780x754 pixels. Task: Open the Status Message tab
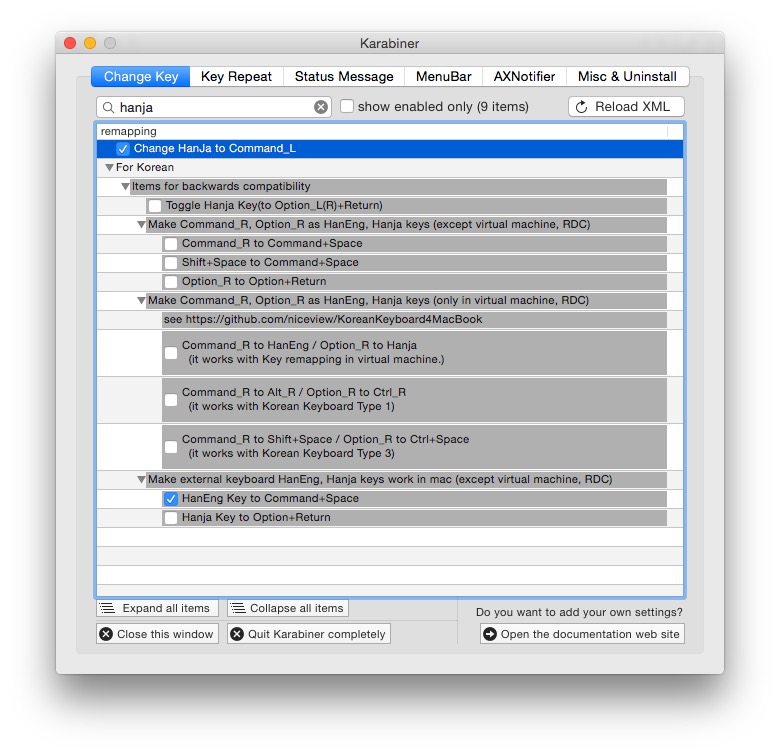[x=344, y=77]
